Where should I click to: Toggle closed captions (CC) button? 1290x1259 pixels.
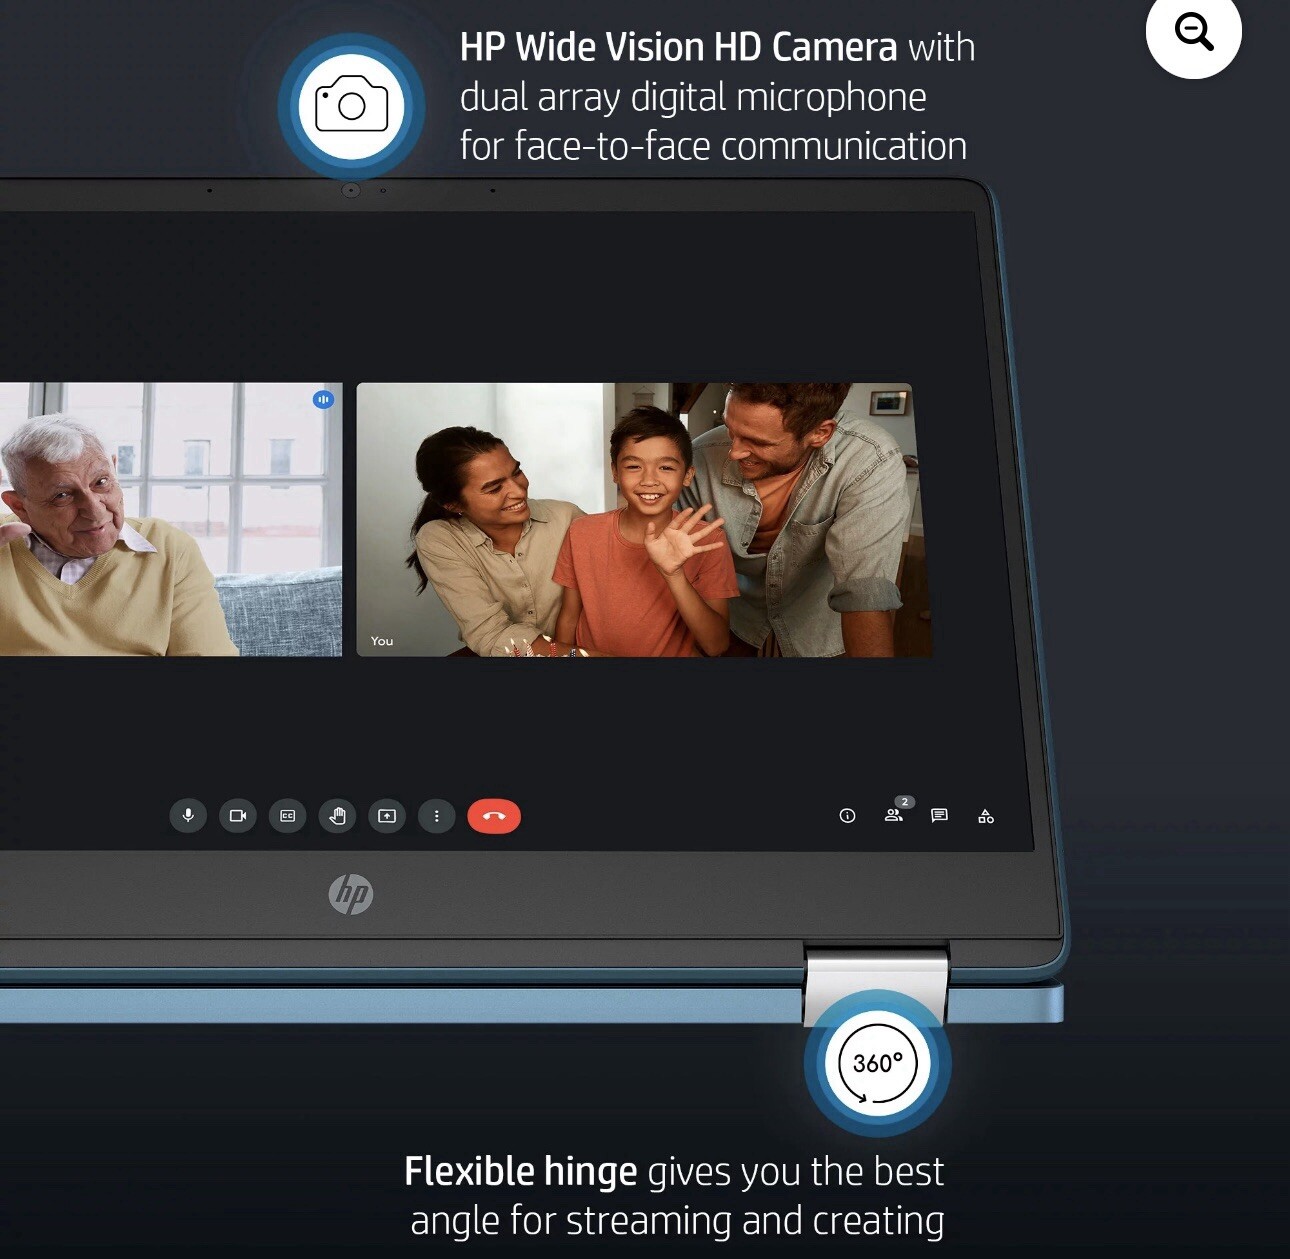(x=288, y=816)
